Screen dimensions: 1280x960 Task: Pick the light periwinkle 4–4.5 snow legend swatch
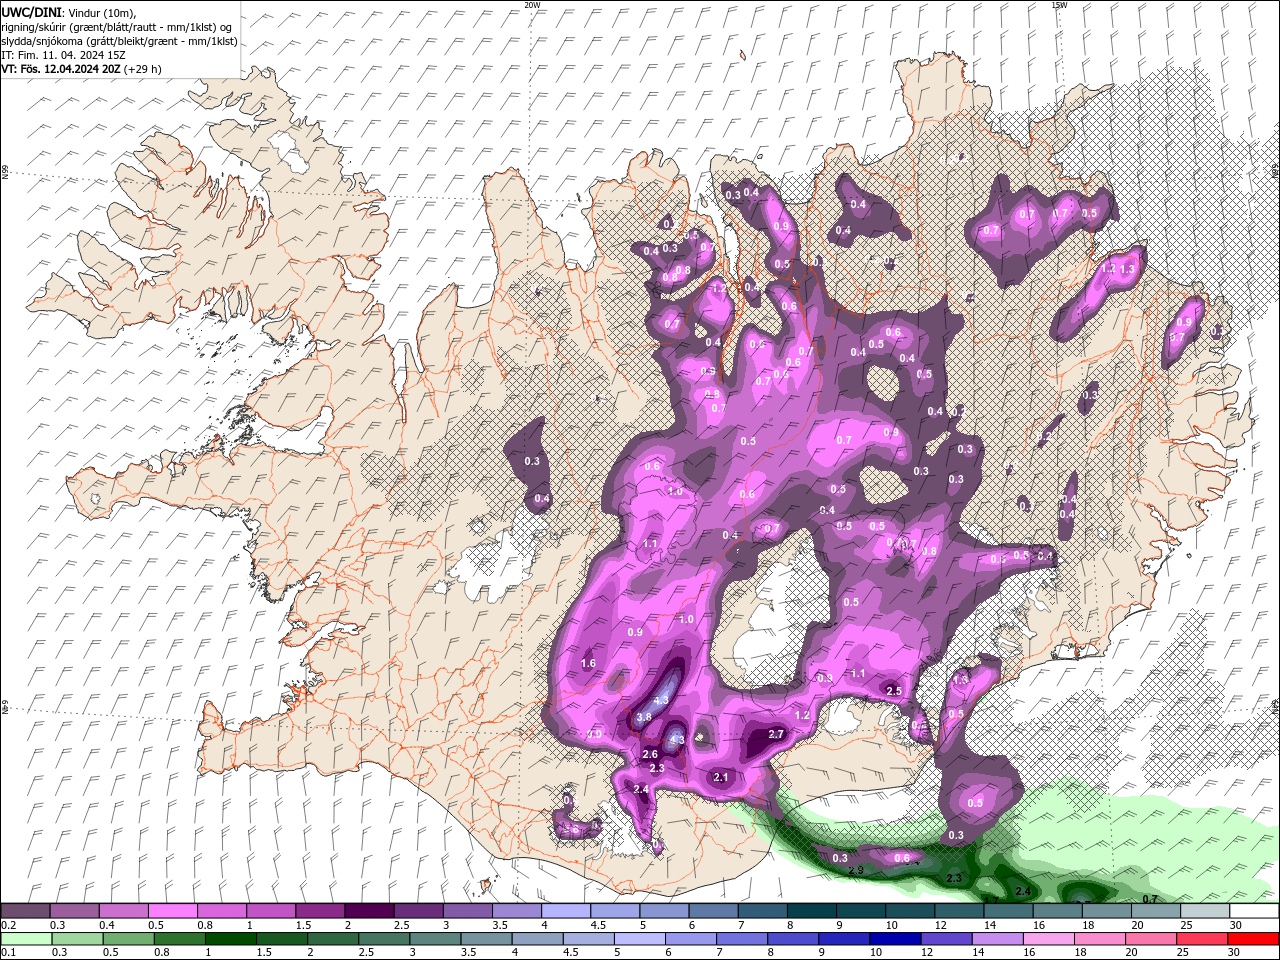(564, 911)
